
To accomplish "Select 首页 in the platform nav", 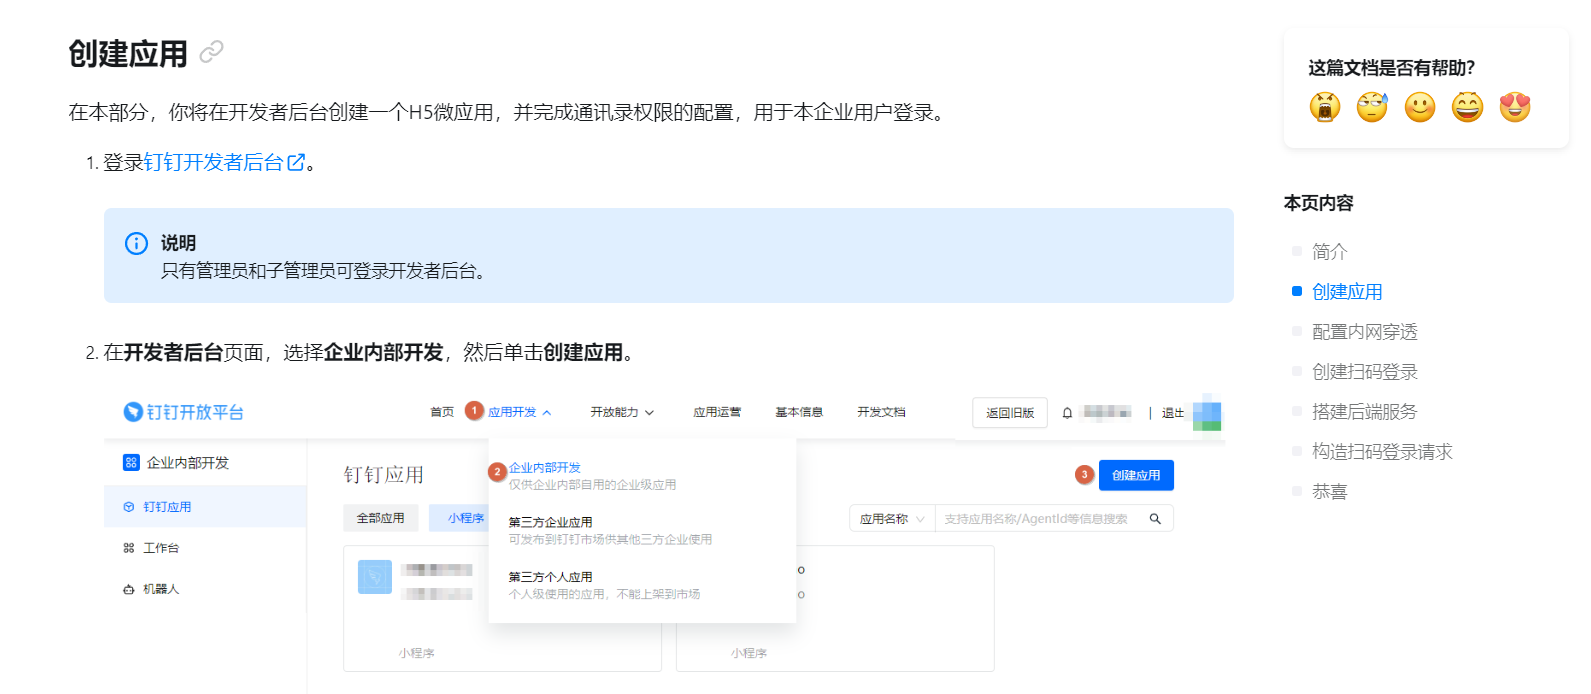I will 442,412.
